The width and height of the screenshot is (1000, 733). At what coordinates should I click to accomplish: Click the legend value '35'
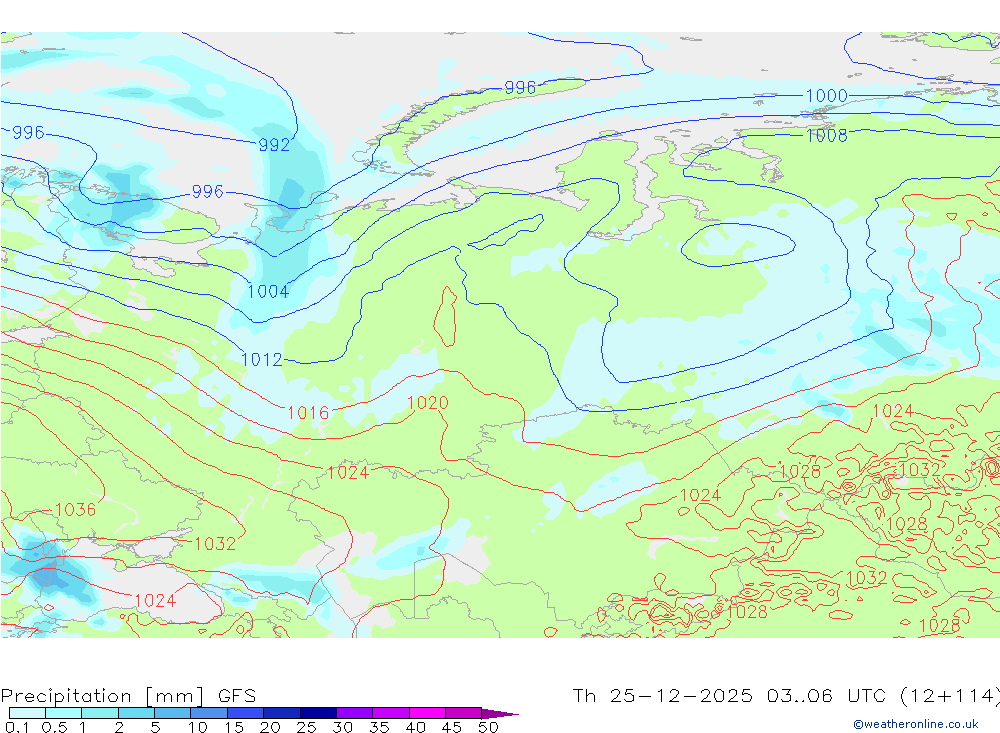pyautogui.click(x=379, y=727)
